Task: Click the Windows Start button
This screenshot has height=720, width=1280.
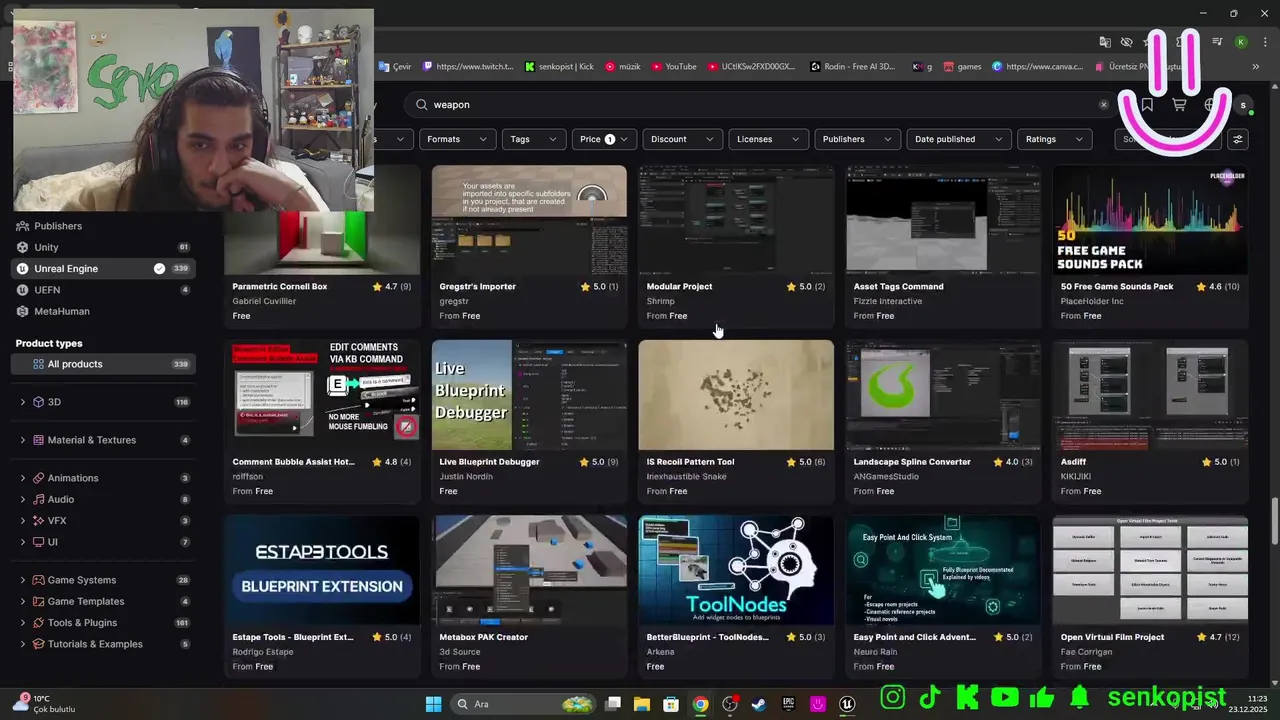Action: (x=433, y=704)
